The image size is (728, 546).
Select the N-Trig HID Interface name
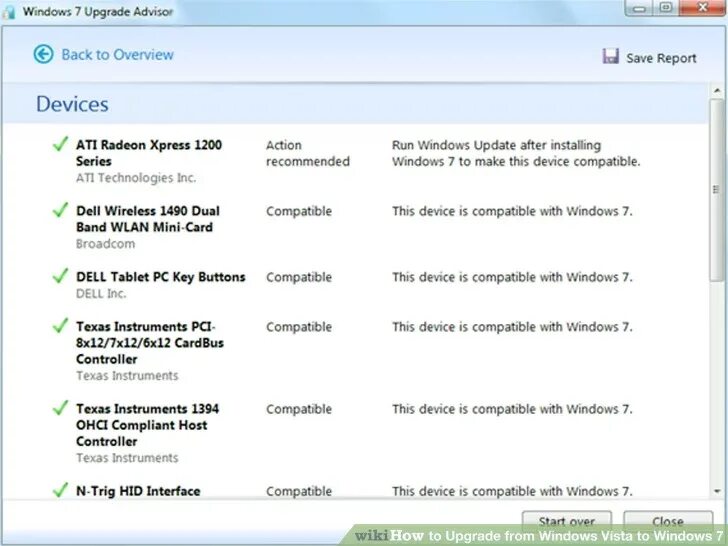pyautogui.click(x=138, y=491)
